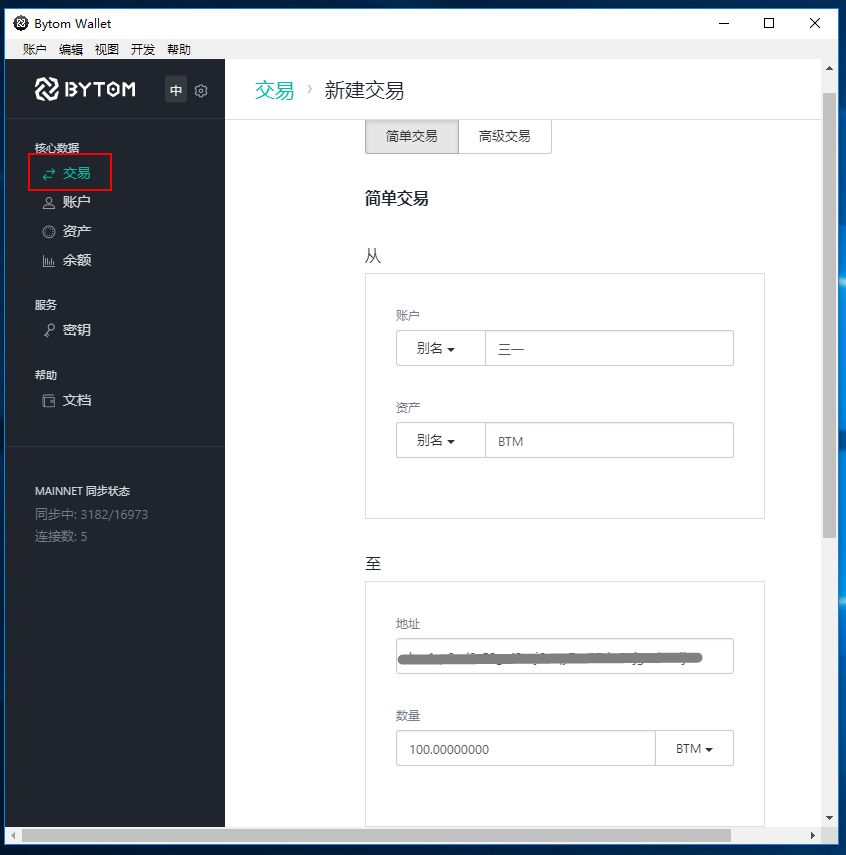
Task: Click the 数量 amount field showing 100.00000000
Action: 526,748
